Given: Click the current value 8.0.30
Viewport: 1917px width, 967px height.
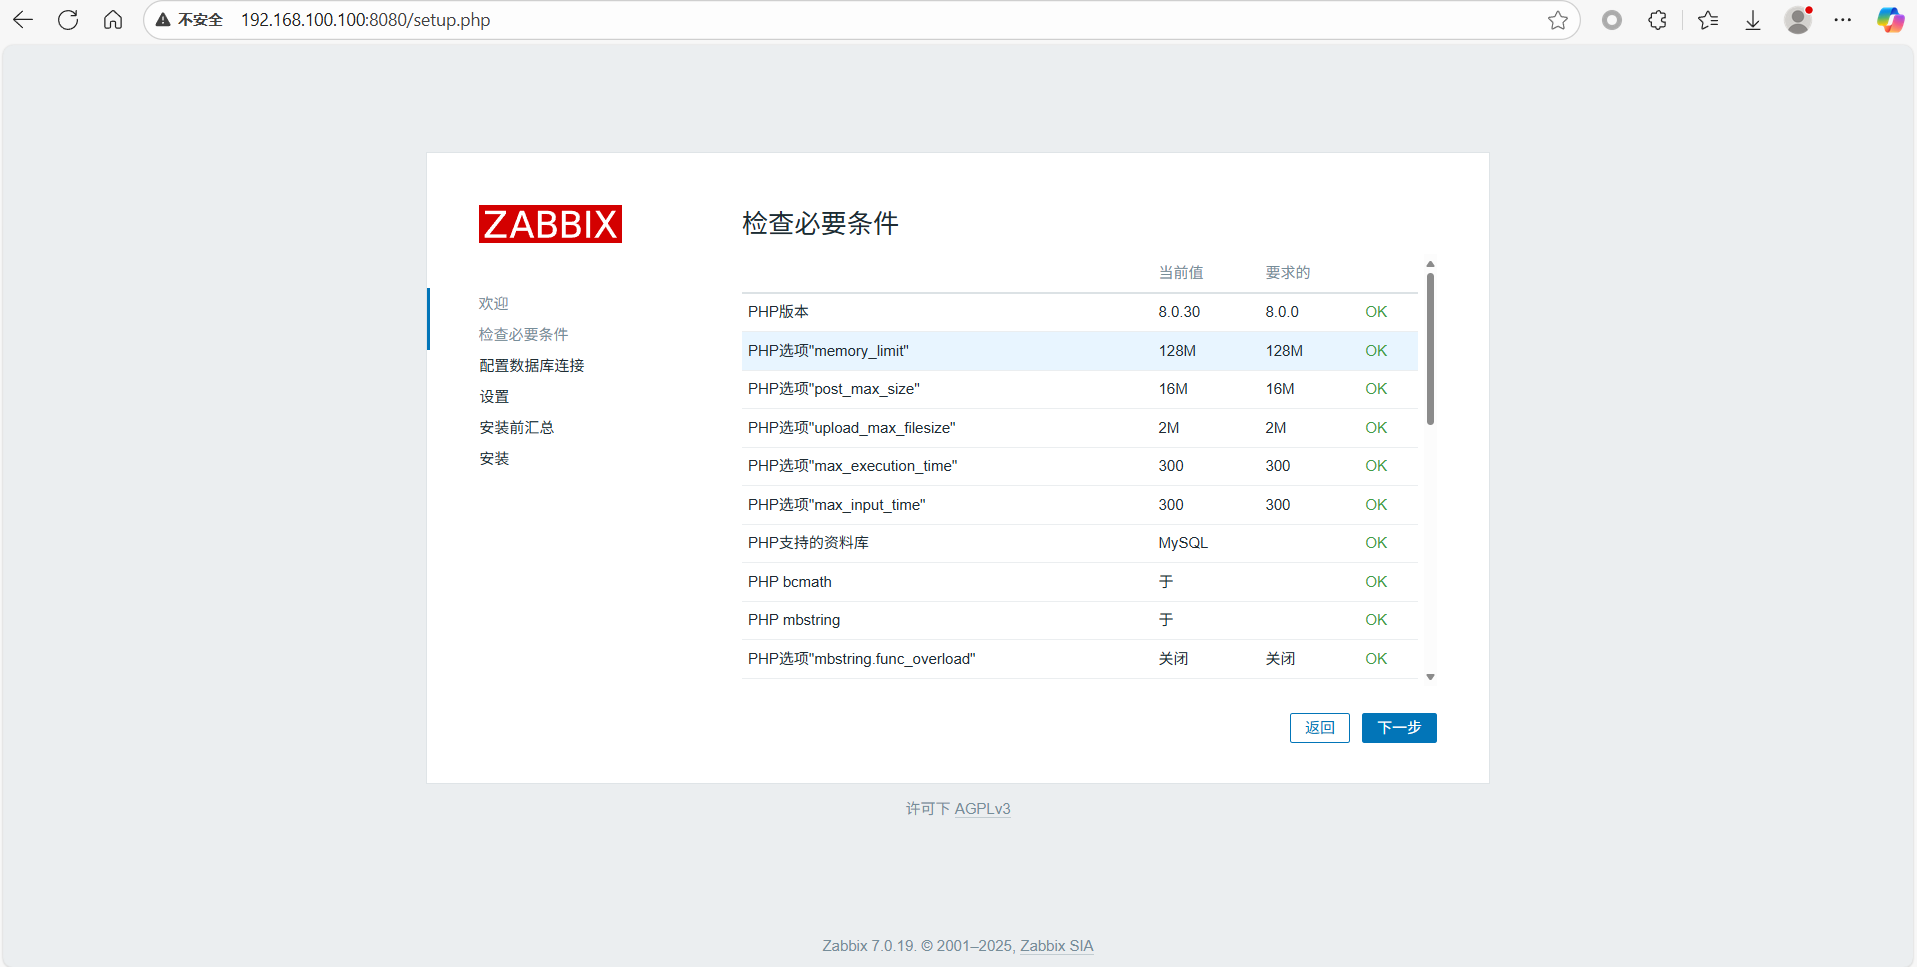Looking at the screenshot, I should (x=1179, y=312).
